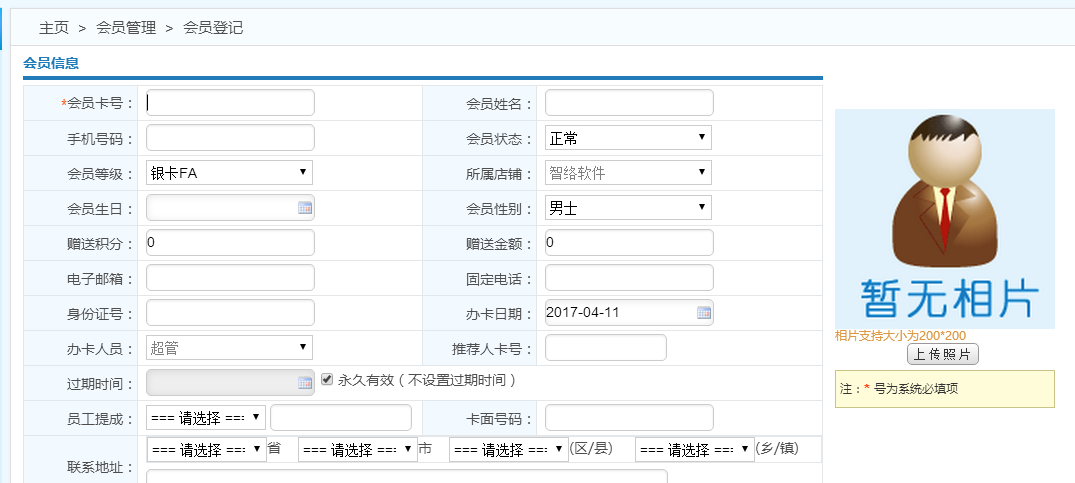Open 会员性别 dropdown showing 男士
The width and height of the screenshot is (1075, 483).
628,208
